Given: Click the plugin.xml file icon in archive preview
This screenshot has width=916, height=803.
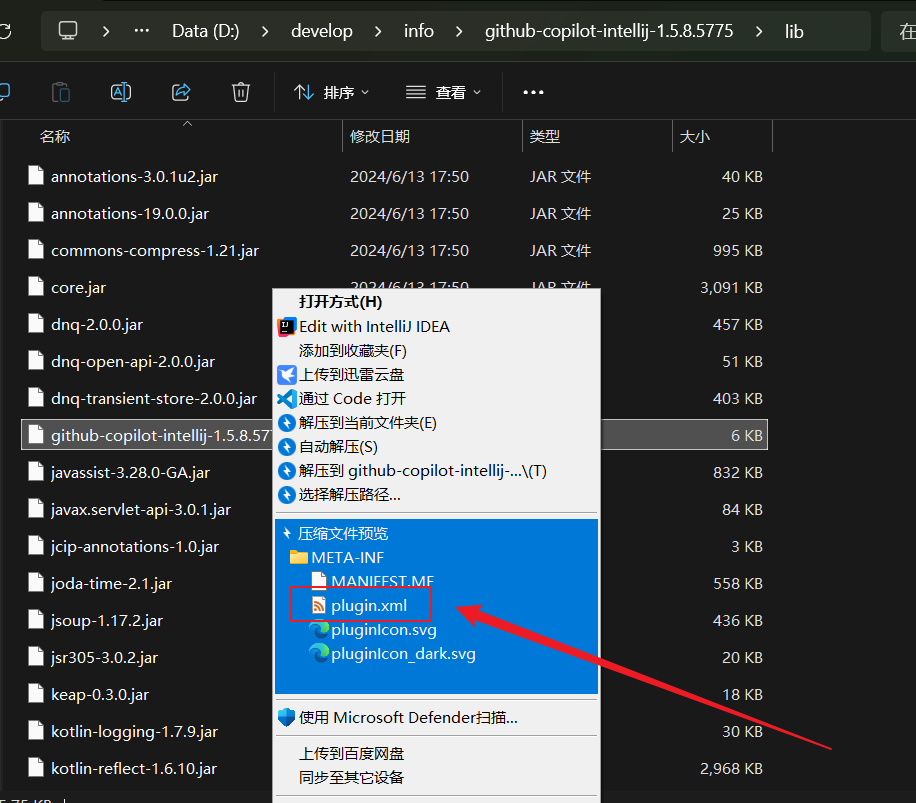Looking at the screenshot, I should coord(319,606).
